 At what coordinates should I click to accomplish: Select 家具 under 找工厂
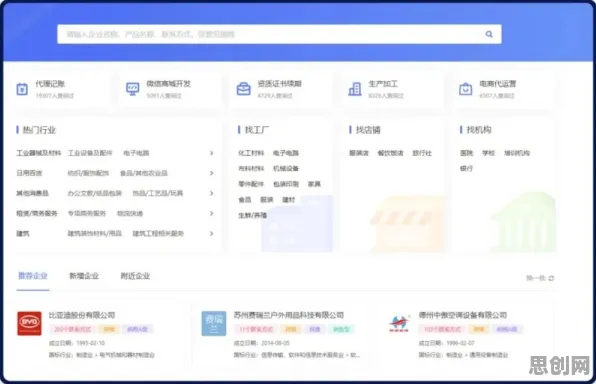(x=314, y=184)
